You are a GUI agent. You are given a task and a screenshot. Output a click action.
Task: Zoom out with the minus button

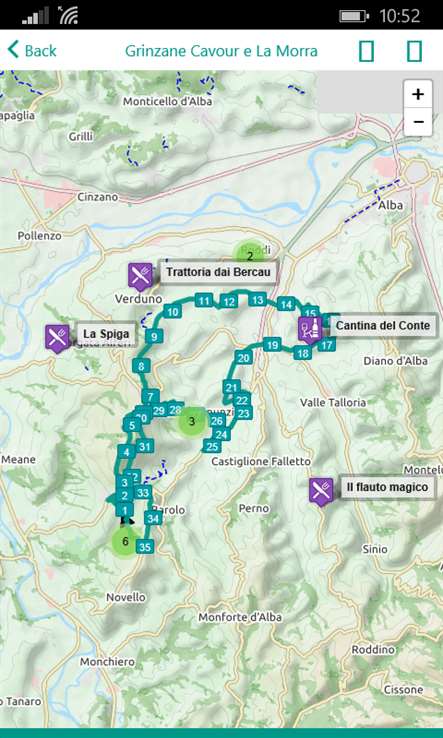tap(418, 122)
